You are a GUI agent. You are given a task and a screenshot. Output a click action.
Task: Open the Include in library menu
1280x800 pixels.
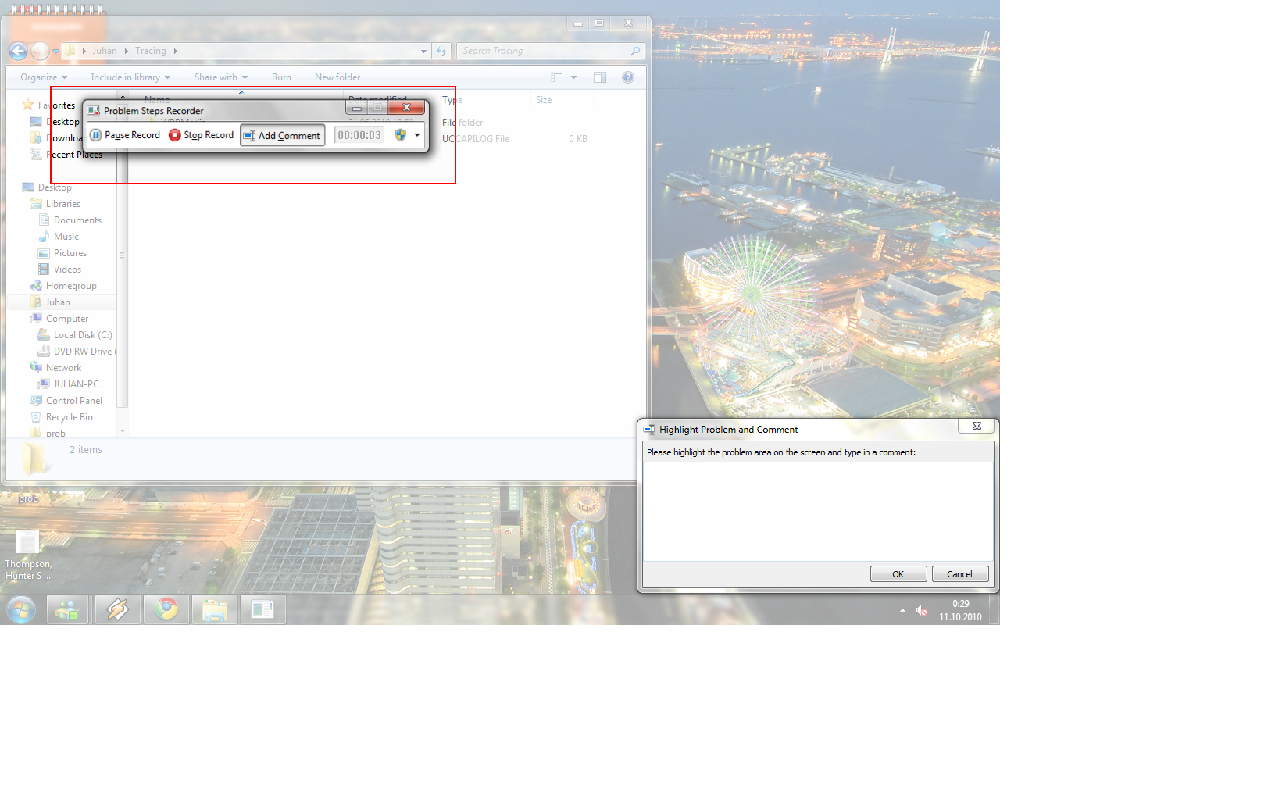pyautogui.click(x=130, y=77)
